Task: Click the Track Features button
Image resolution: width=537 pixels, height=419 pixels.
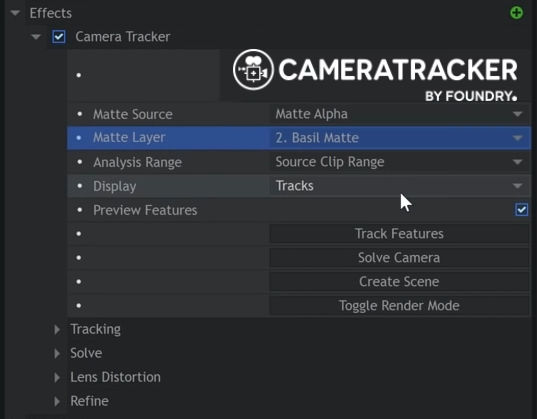Action: tap(399, 234)
